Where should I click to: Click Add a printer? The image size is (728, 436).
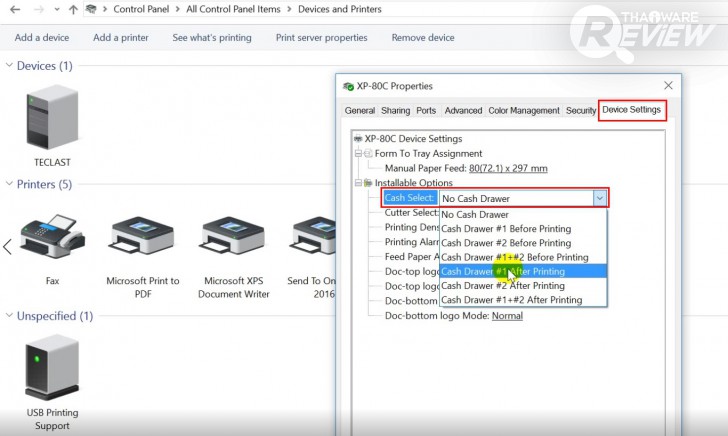(121, 38)
